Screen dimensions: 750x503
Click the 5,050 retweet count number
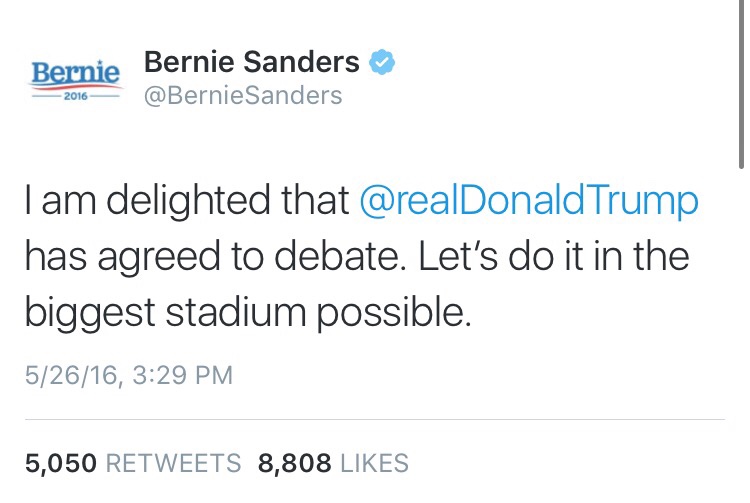pos(60,463)
